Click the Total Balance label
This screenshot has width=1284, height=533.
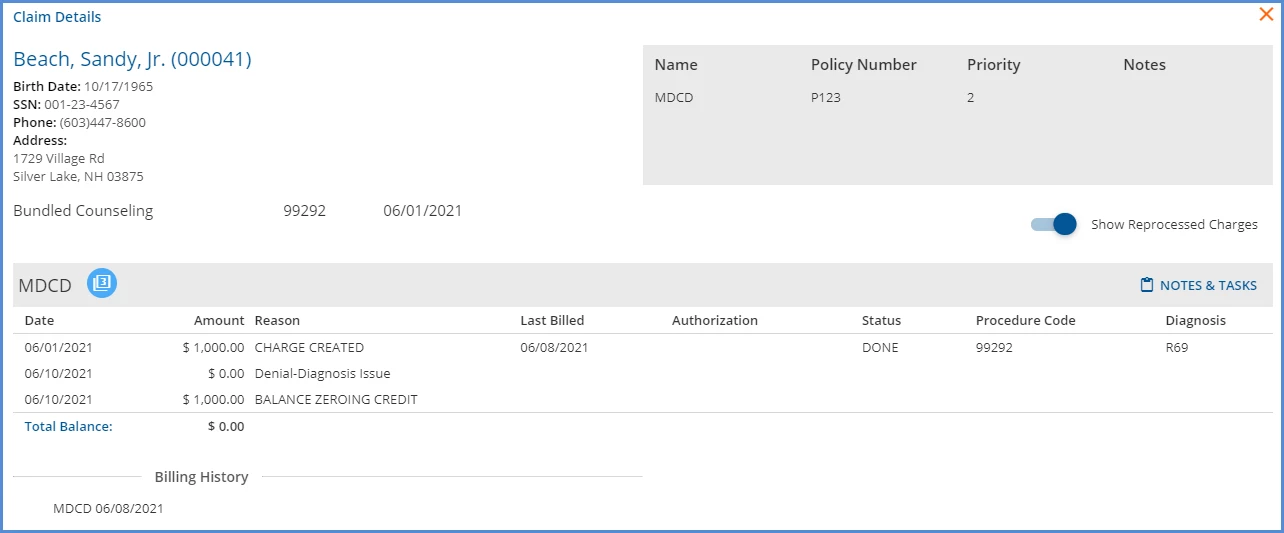click(x=68, y=426)
